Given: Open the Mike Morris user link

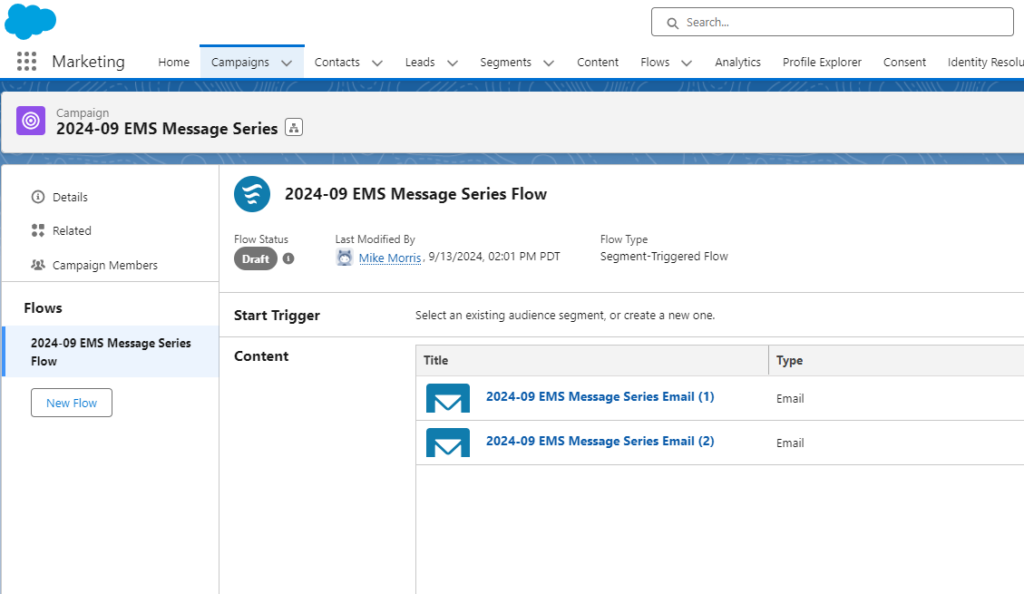Looking at the screenshot, I should 391,257.
